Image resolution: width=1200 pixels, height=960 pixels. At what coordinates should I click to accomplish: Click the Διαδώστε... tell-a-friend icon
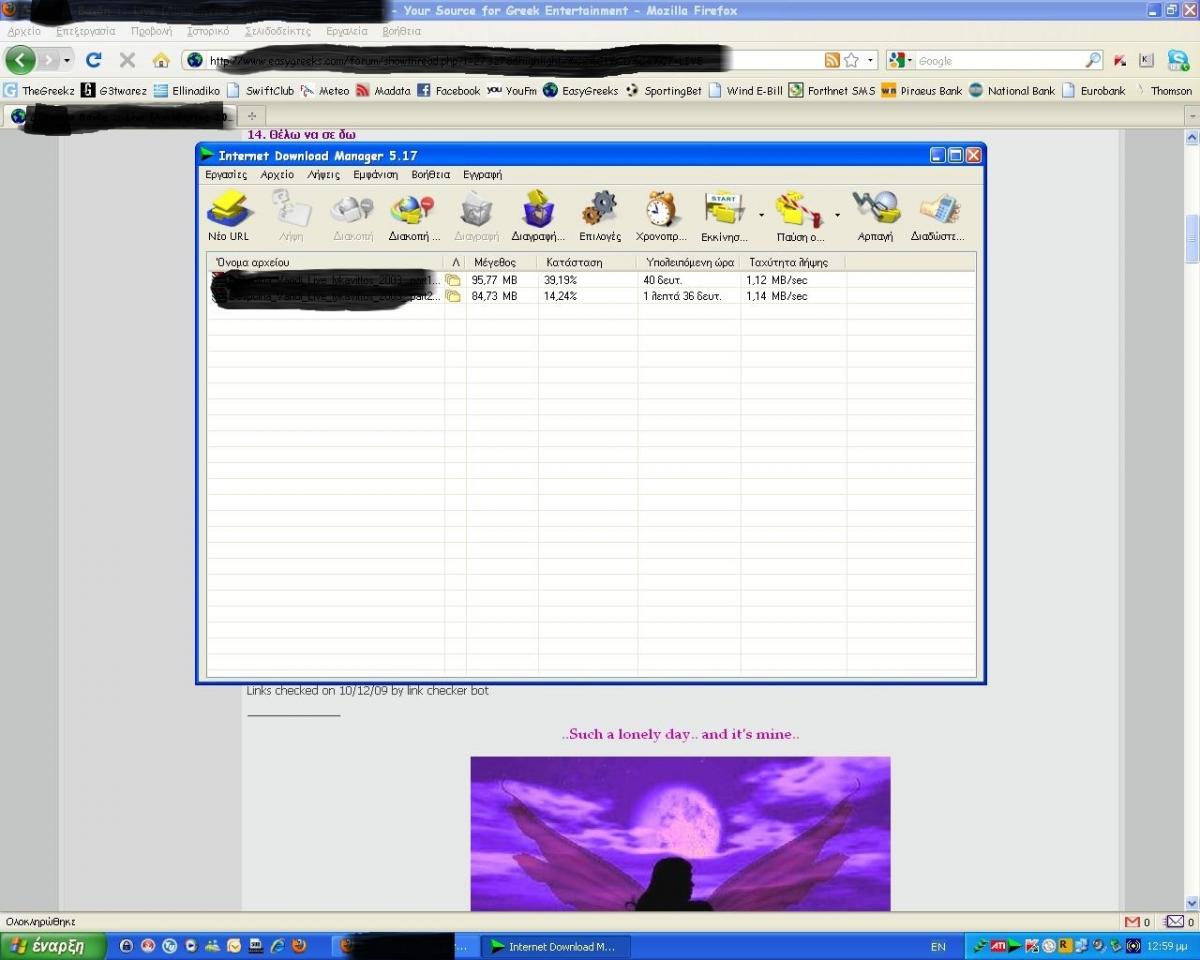938,216
